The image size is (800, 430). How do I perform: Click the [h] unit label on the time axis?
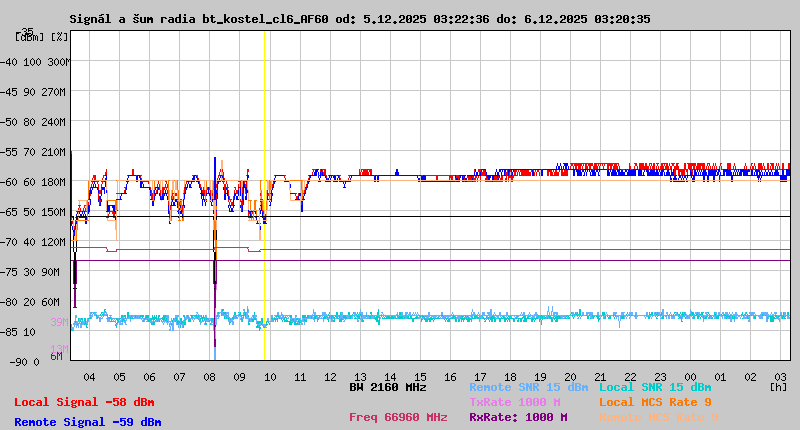coord(778,386)
